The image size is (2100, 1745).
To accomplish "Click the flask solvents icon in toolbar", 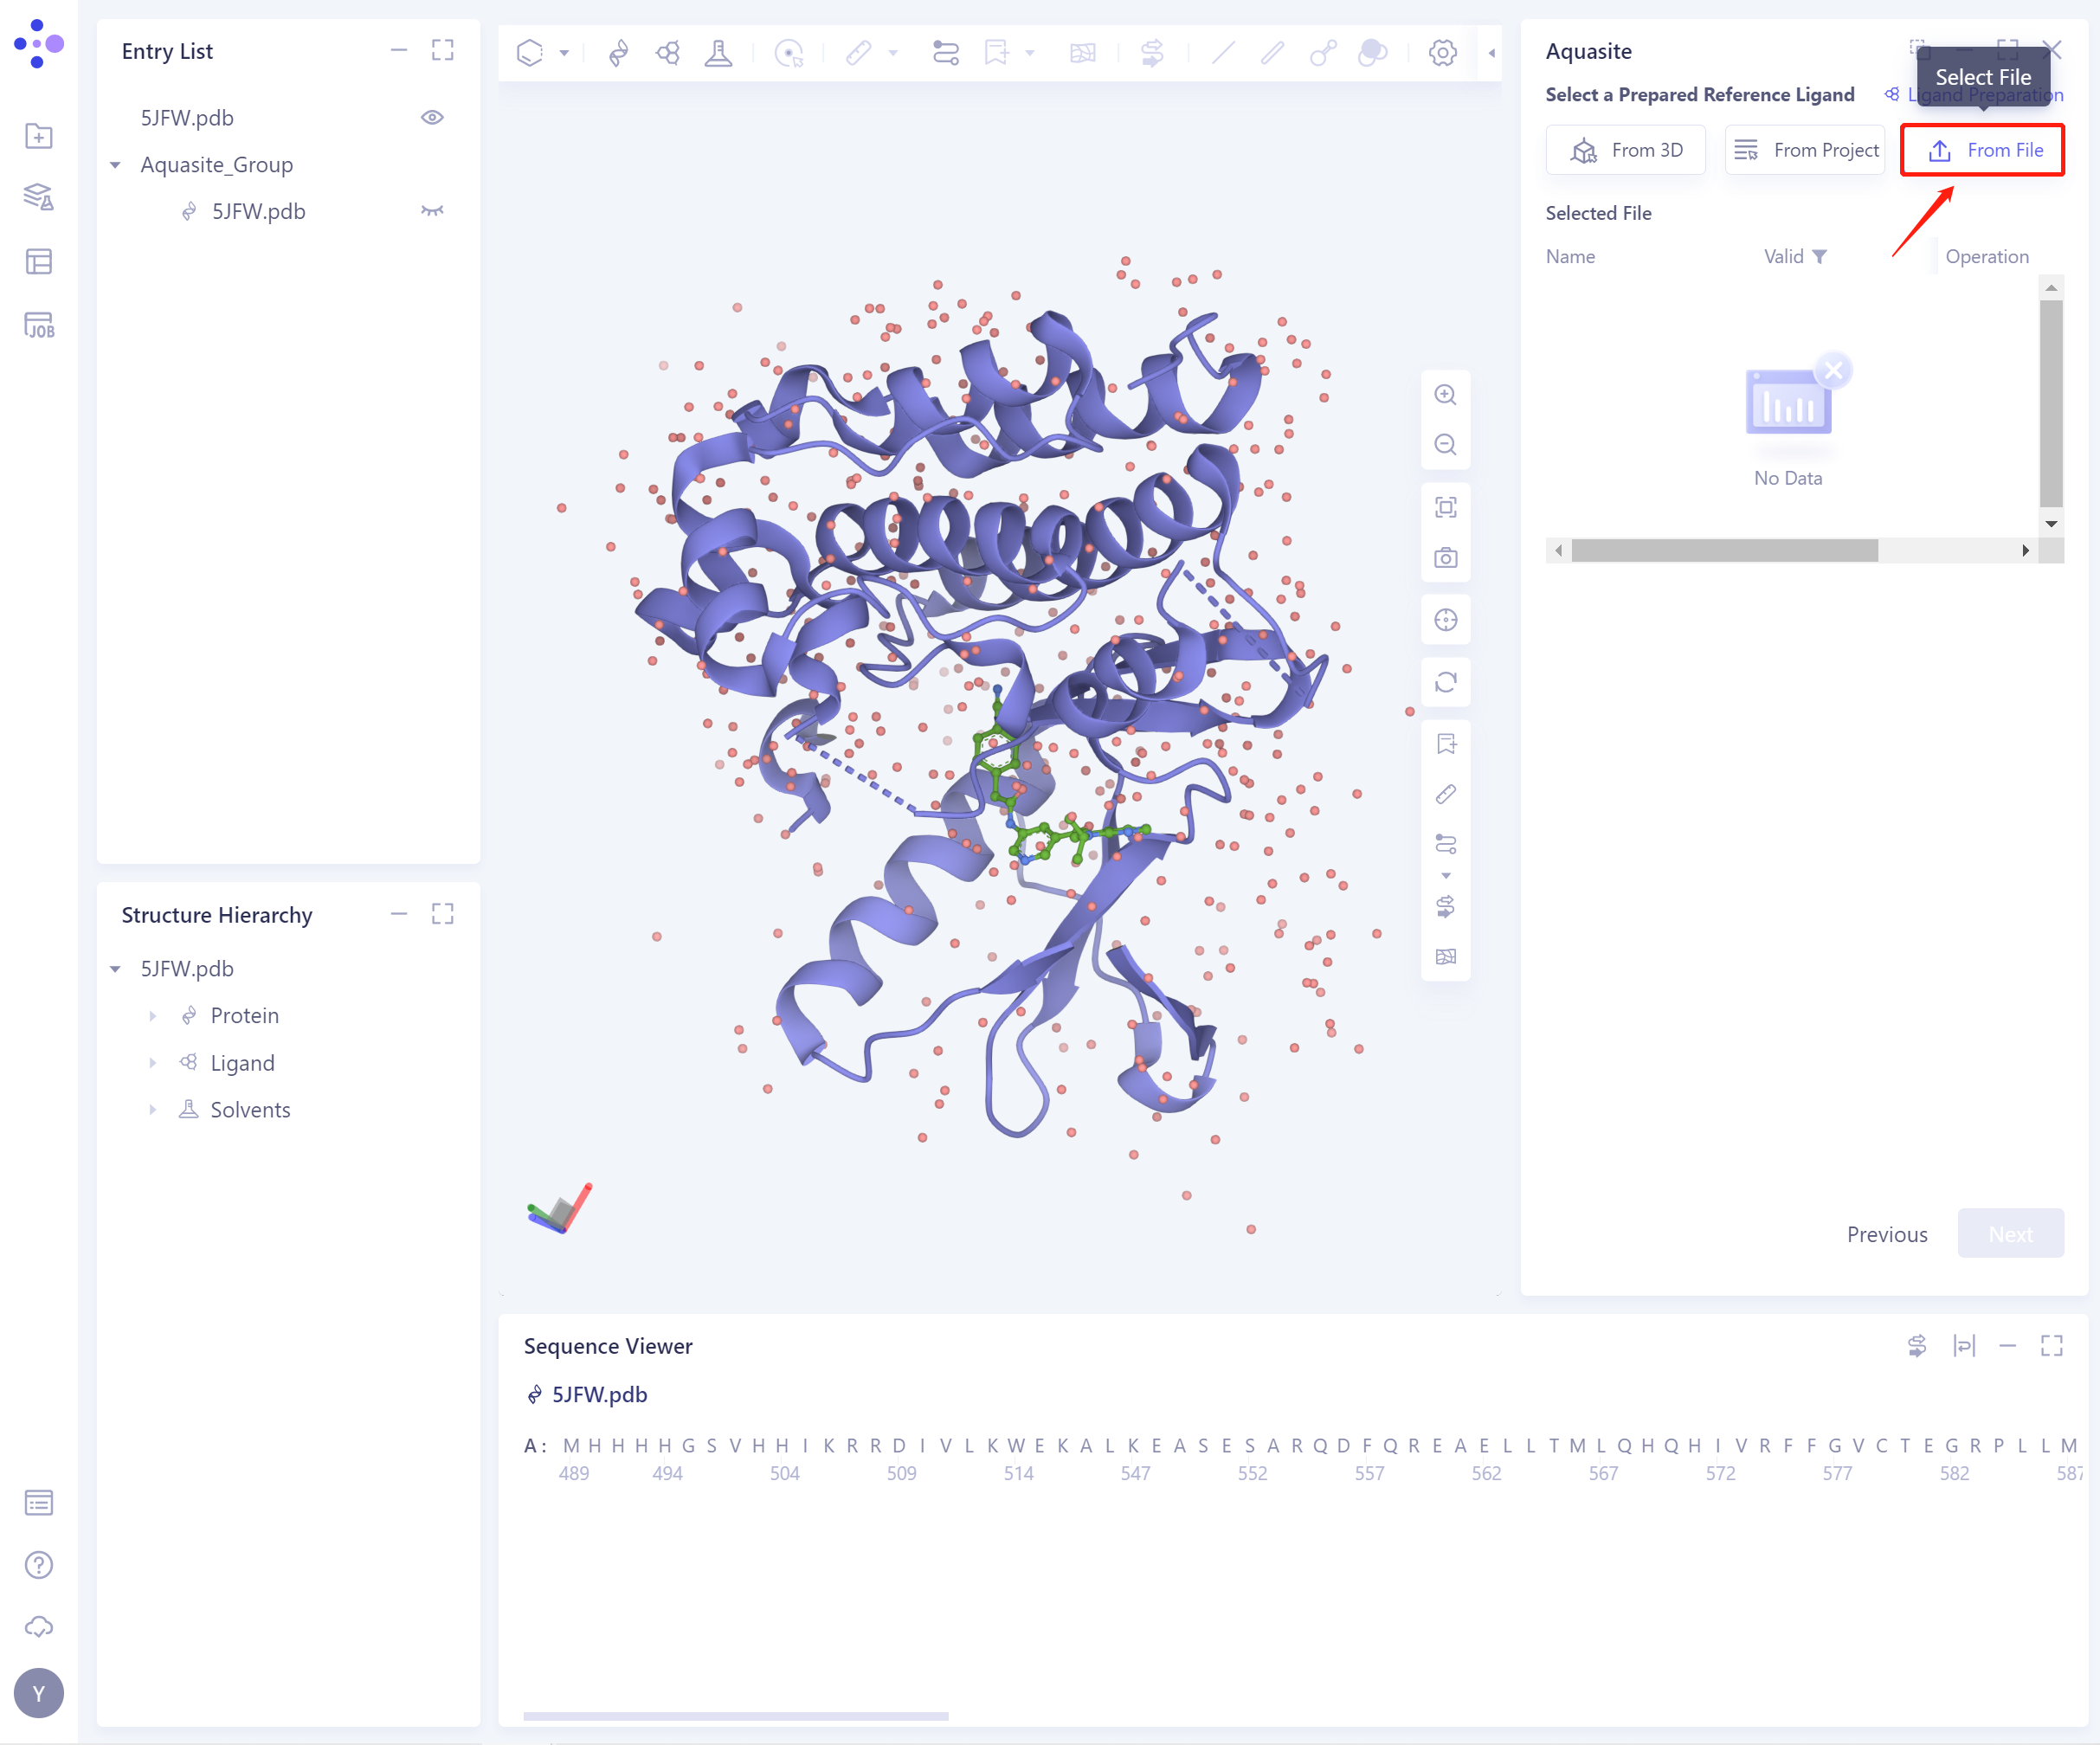I will tap(717, 52).
